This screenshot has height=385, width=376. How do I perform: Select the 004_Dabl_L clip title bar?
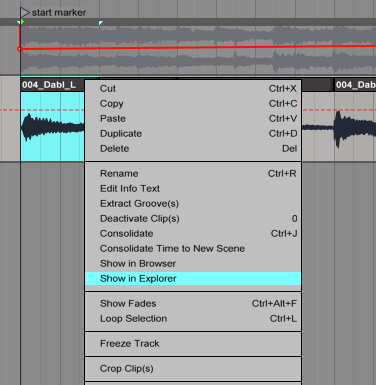(52, 85)
